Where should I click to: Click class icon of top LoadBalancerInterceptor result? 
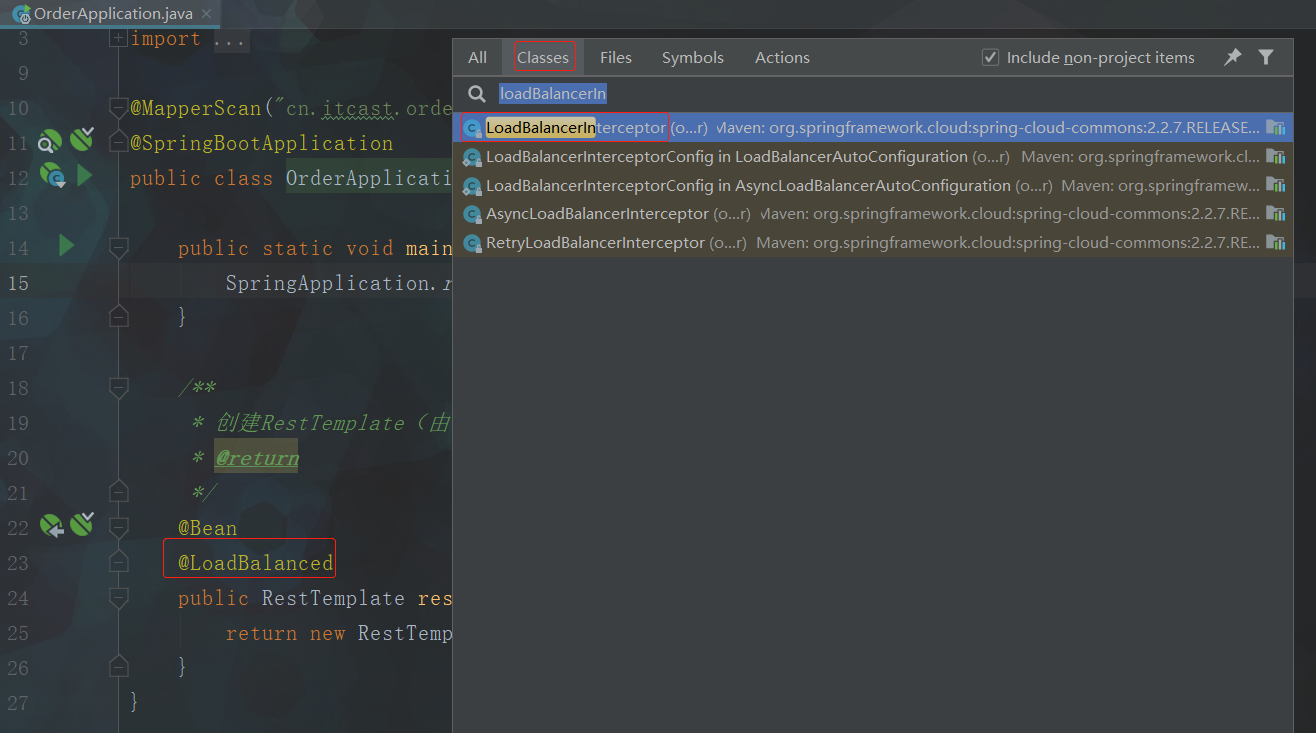pos(472,128)
